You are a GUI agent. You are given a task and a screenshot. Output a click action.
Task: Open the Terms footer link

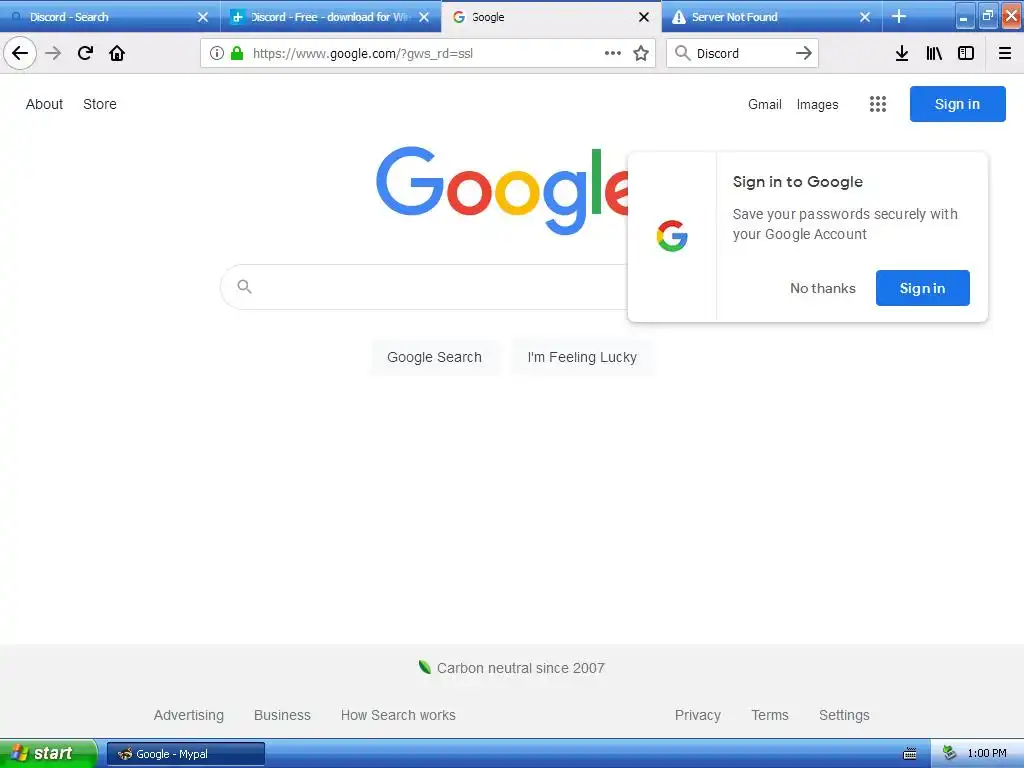(770, 715)
